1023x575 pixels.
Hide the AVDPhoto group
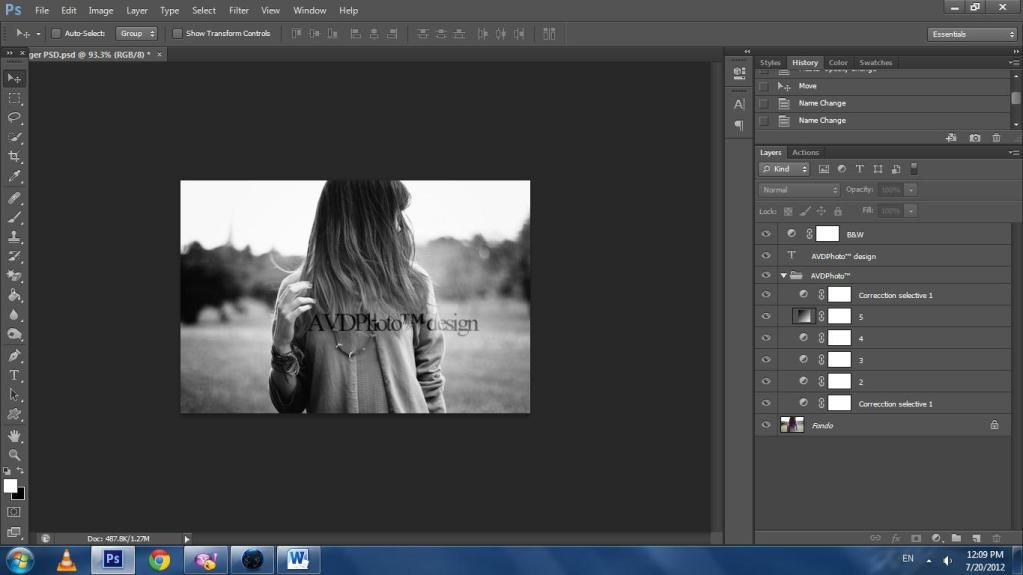click(766, 275)
